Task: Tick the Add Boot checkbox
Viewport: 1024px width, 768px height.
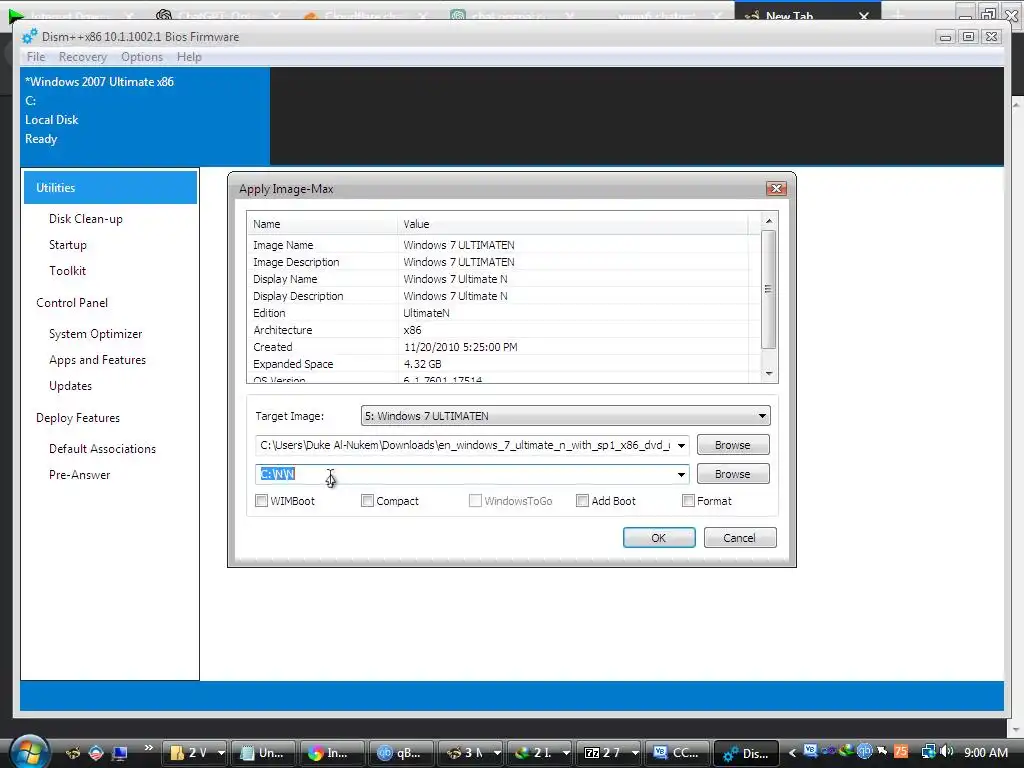Action: pyautogui.click(x=583, y=501)
